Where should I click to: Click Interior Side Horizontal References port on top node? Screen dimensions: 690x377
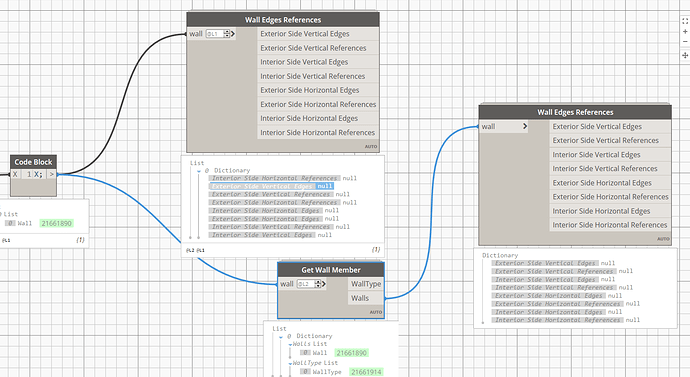(318, 132)
